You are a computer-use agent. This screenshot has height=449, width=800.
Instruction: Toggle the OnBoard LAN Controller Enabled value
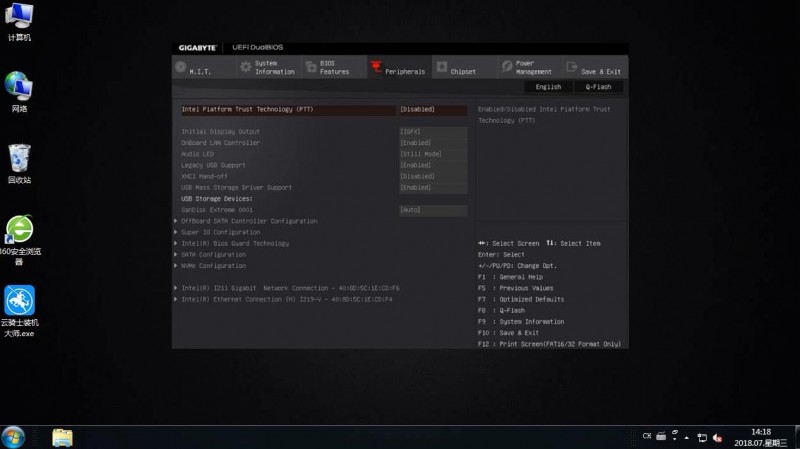433,143
